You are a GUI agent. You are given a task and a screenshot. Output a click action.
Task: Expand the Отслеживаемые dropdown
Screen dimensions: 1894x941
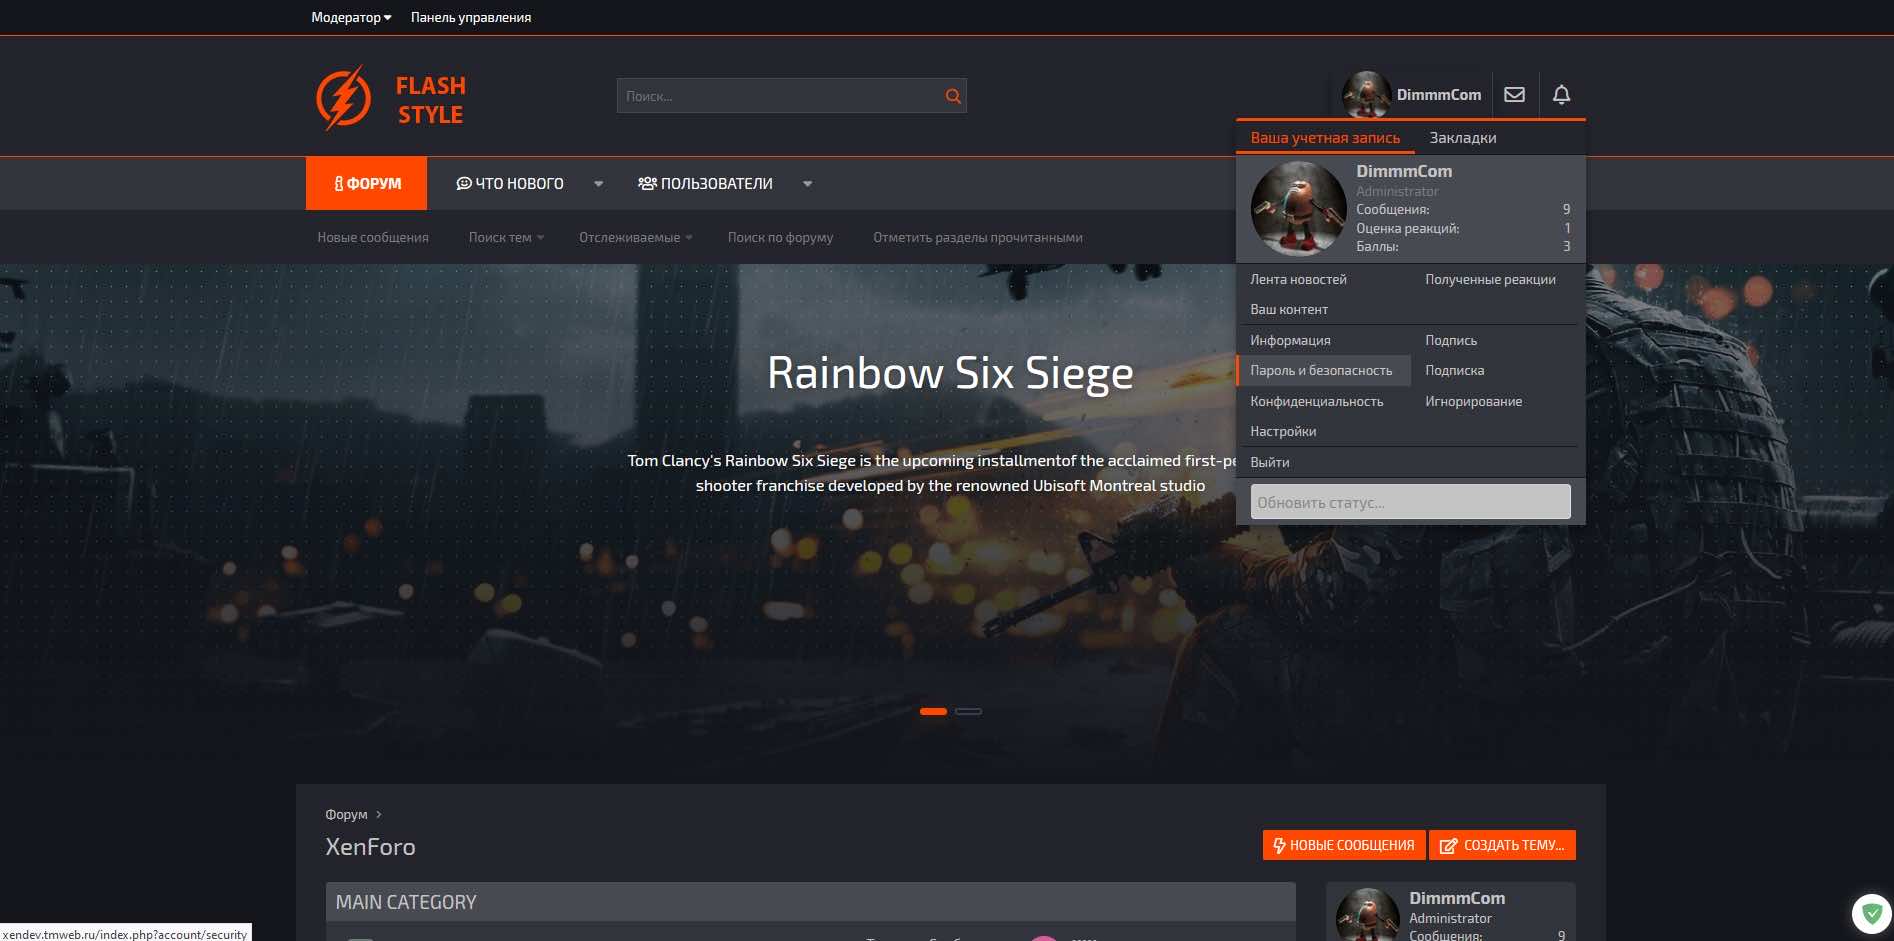point(635,237)
